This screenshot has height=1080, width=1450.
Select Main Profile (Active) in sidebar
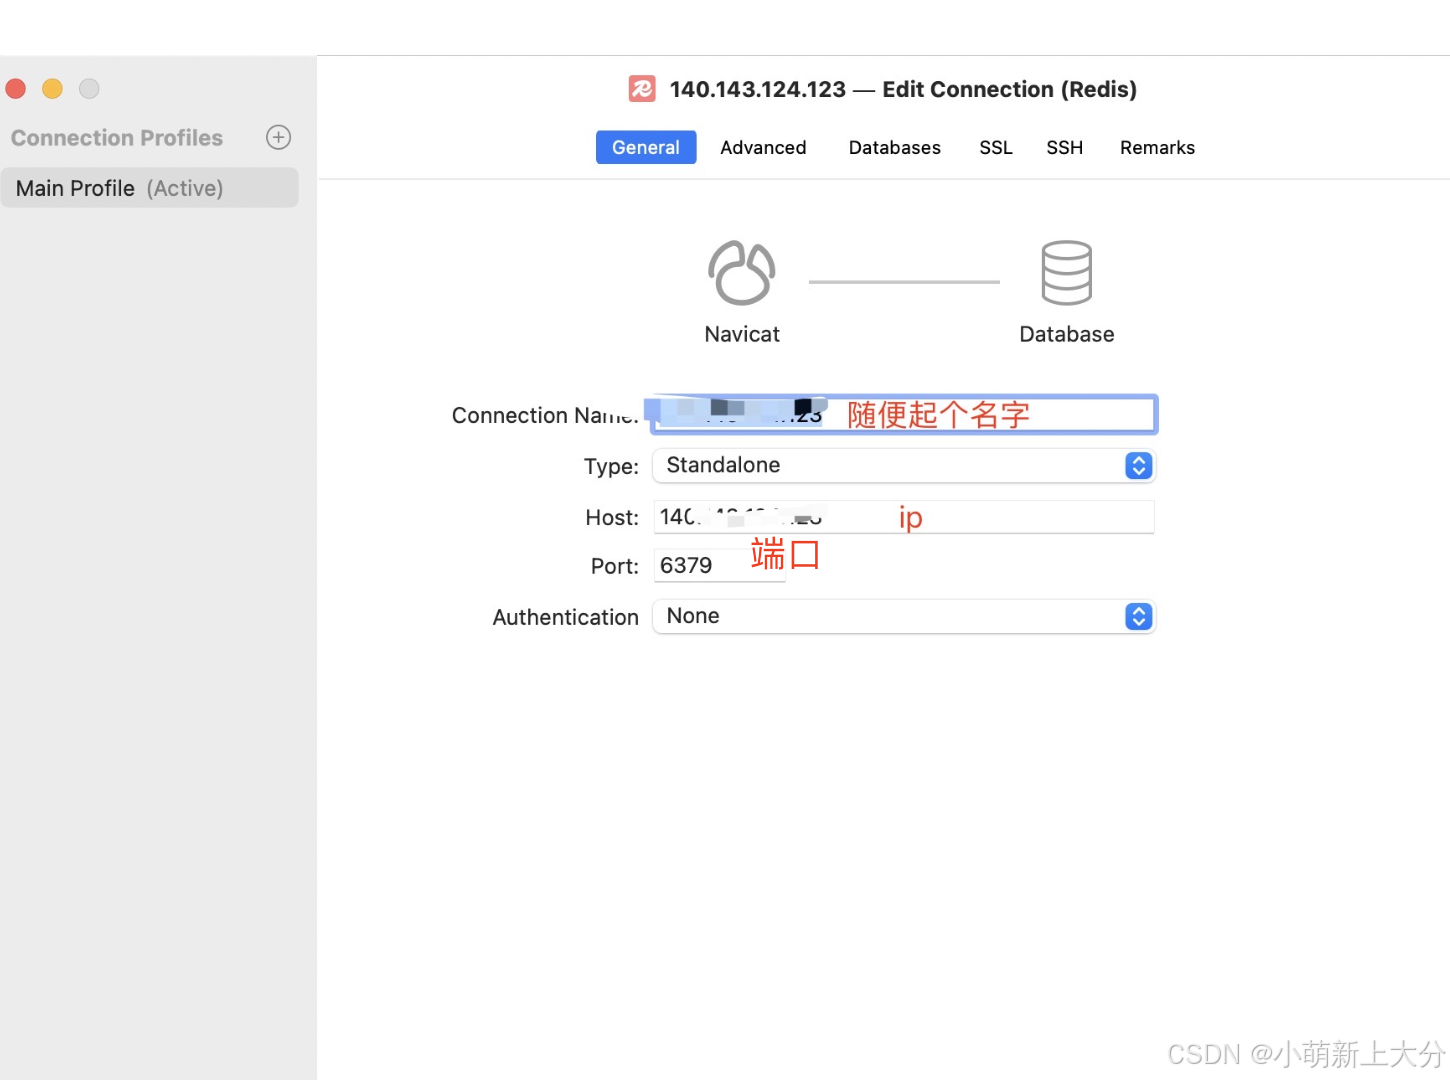pos(150,188)
